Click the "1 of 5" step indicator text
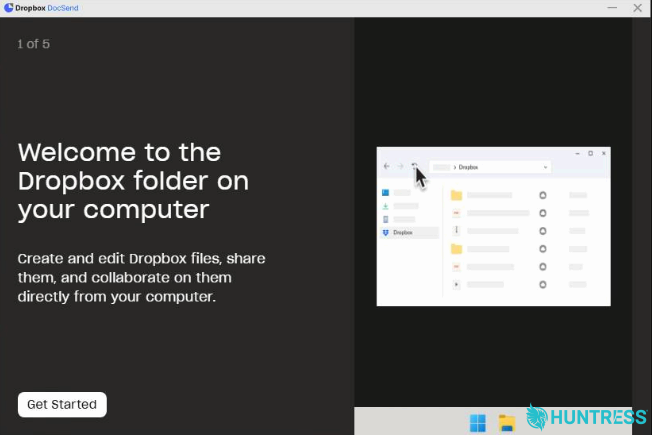Viewport: 652px width, 435px height. 34,44
